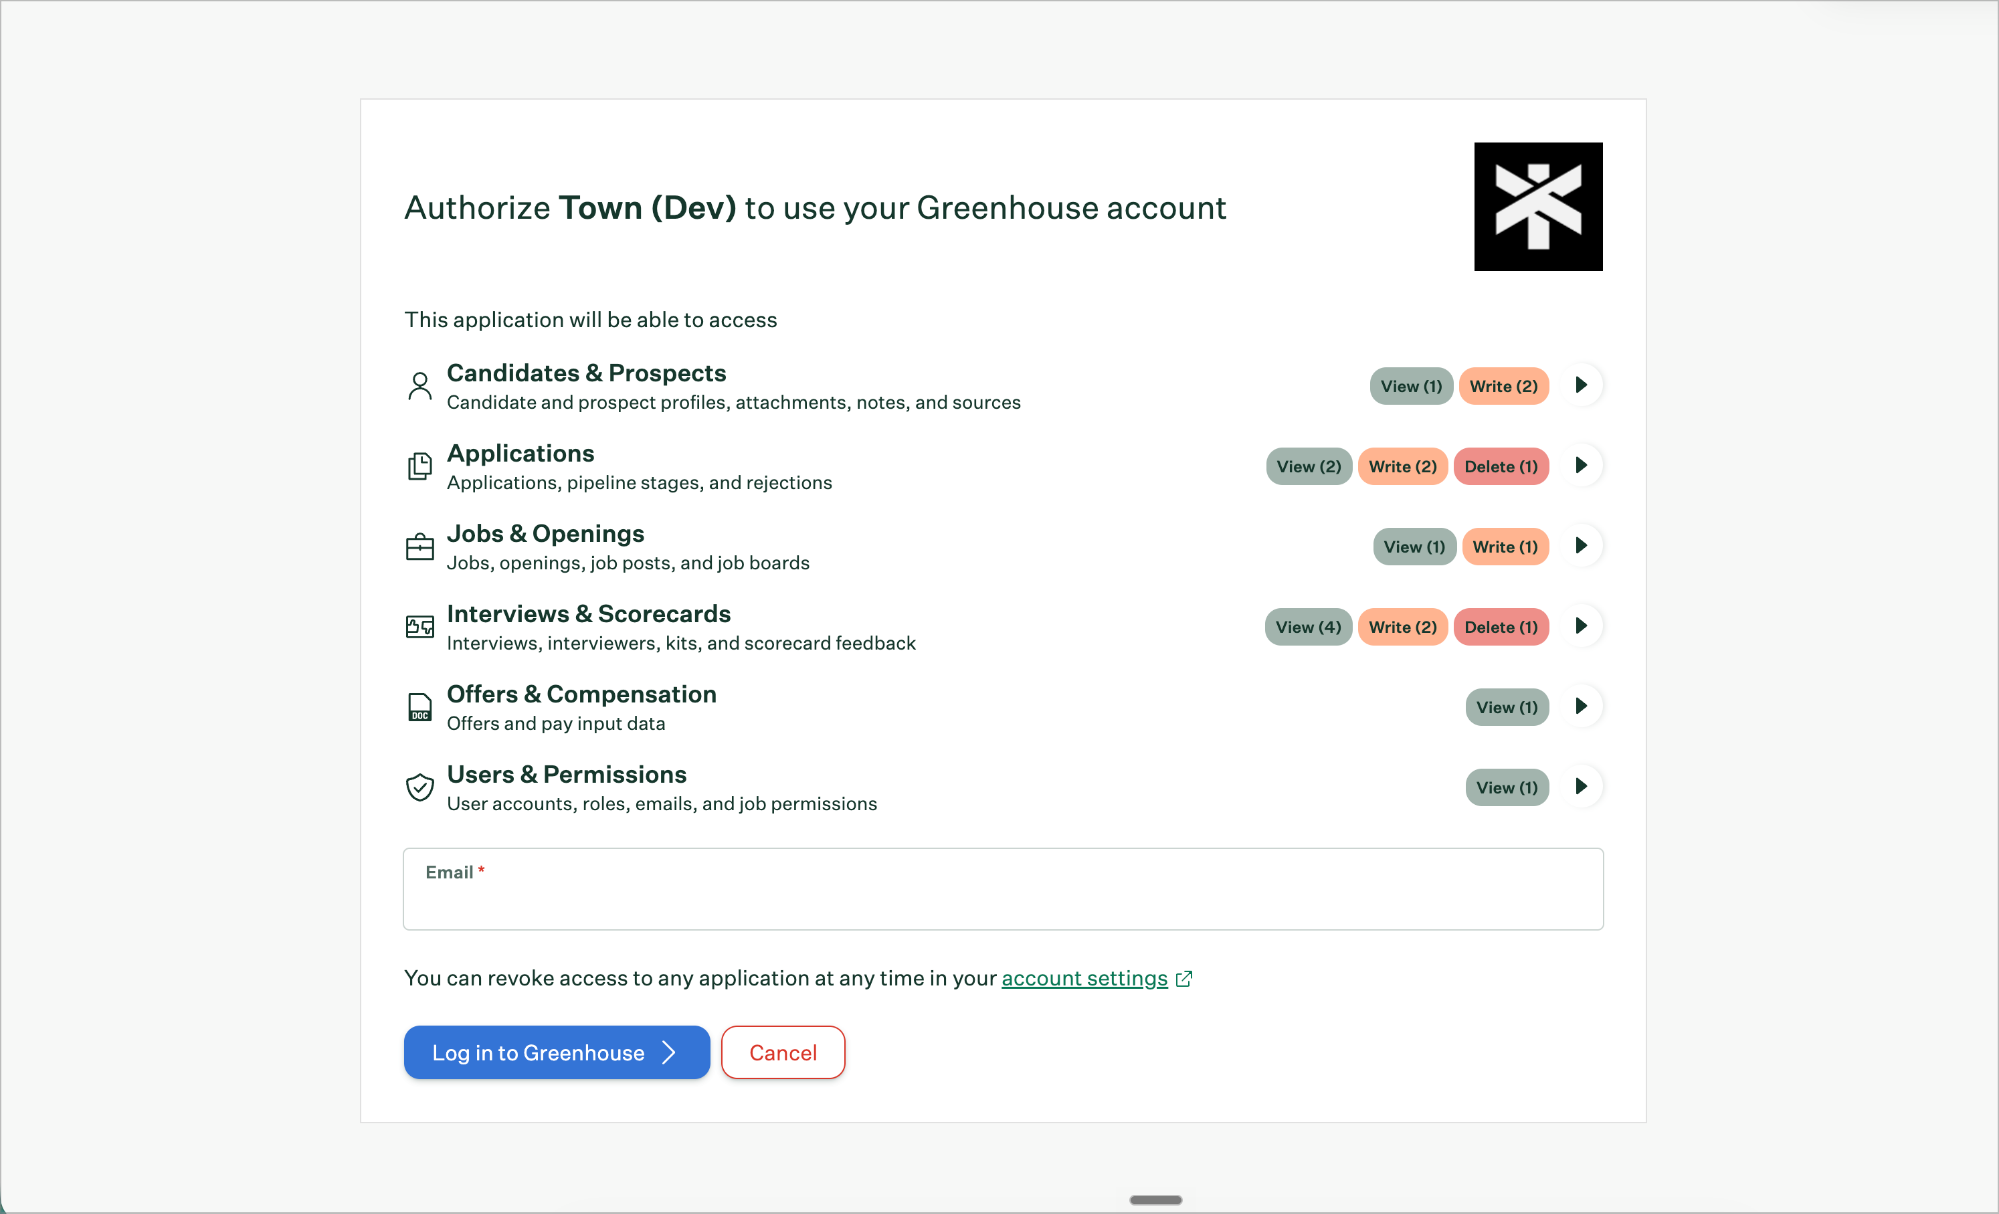Click the View (4) badge for Interviews & Scorecards
The width and height of the screenshot is (1999, 1214).
(x=1308, y=627)
